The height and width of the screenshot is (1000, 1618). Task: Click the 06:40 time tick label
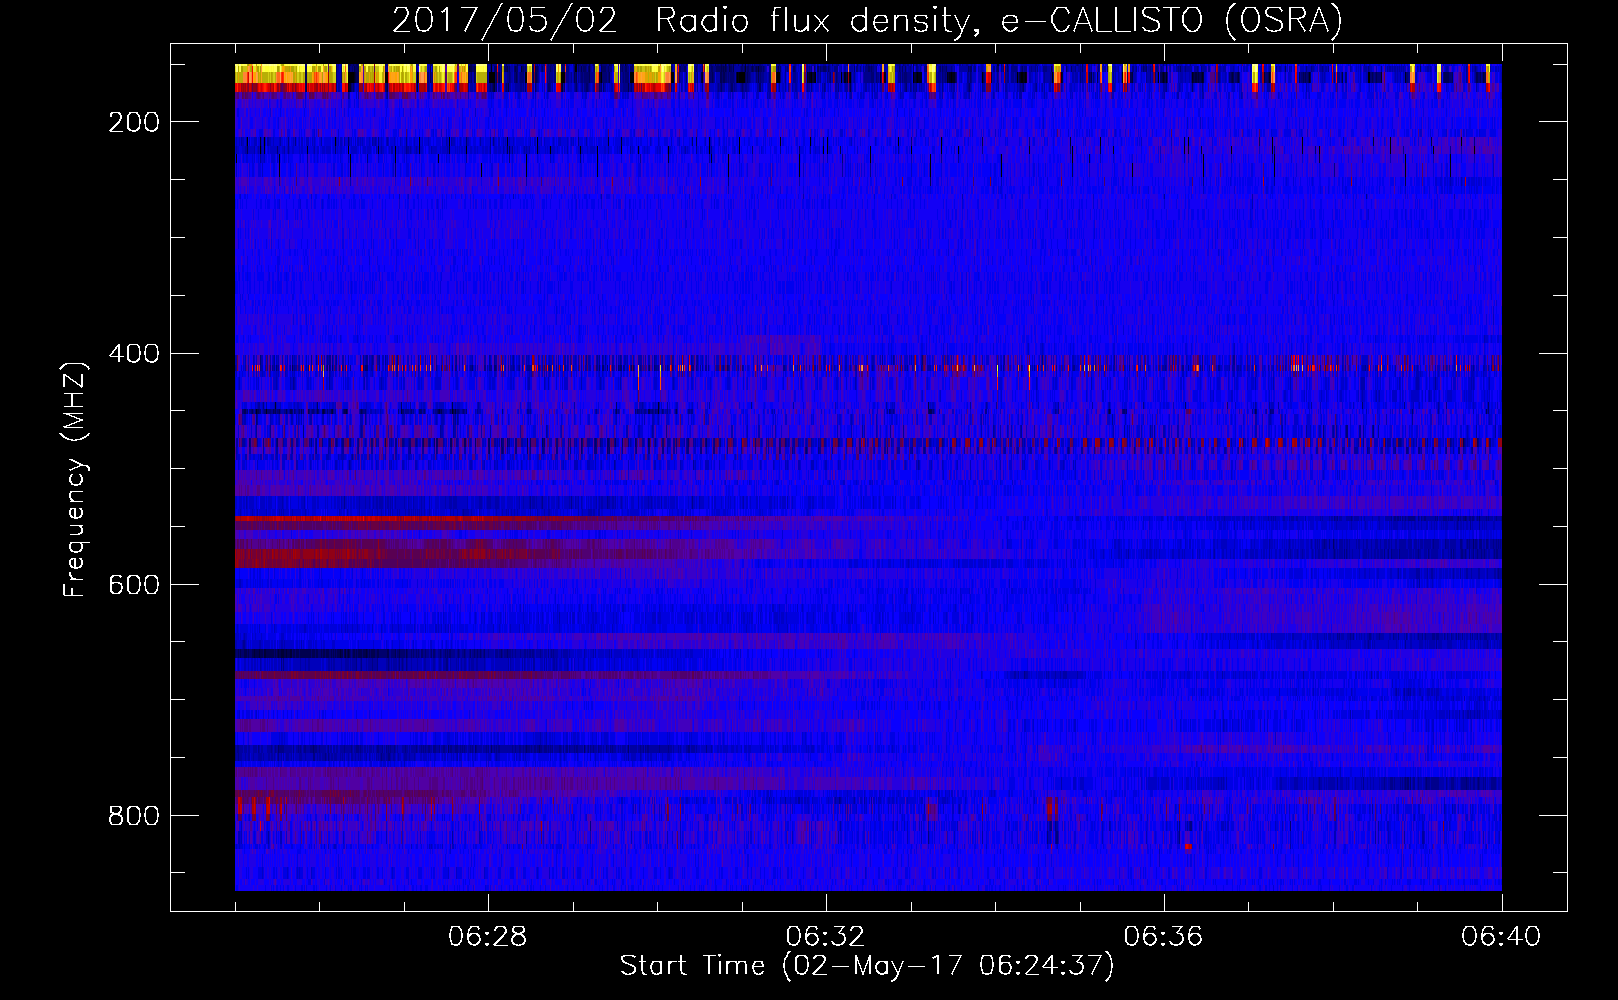tap(1501, 937)
